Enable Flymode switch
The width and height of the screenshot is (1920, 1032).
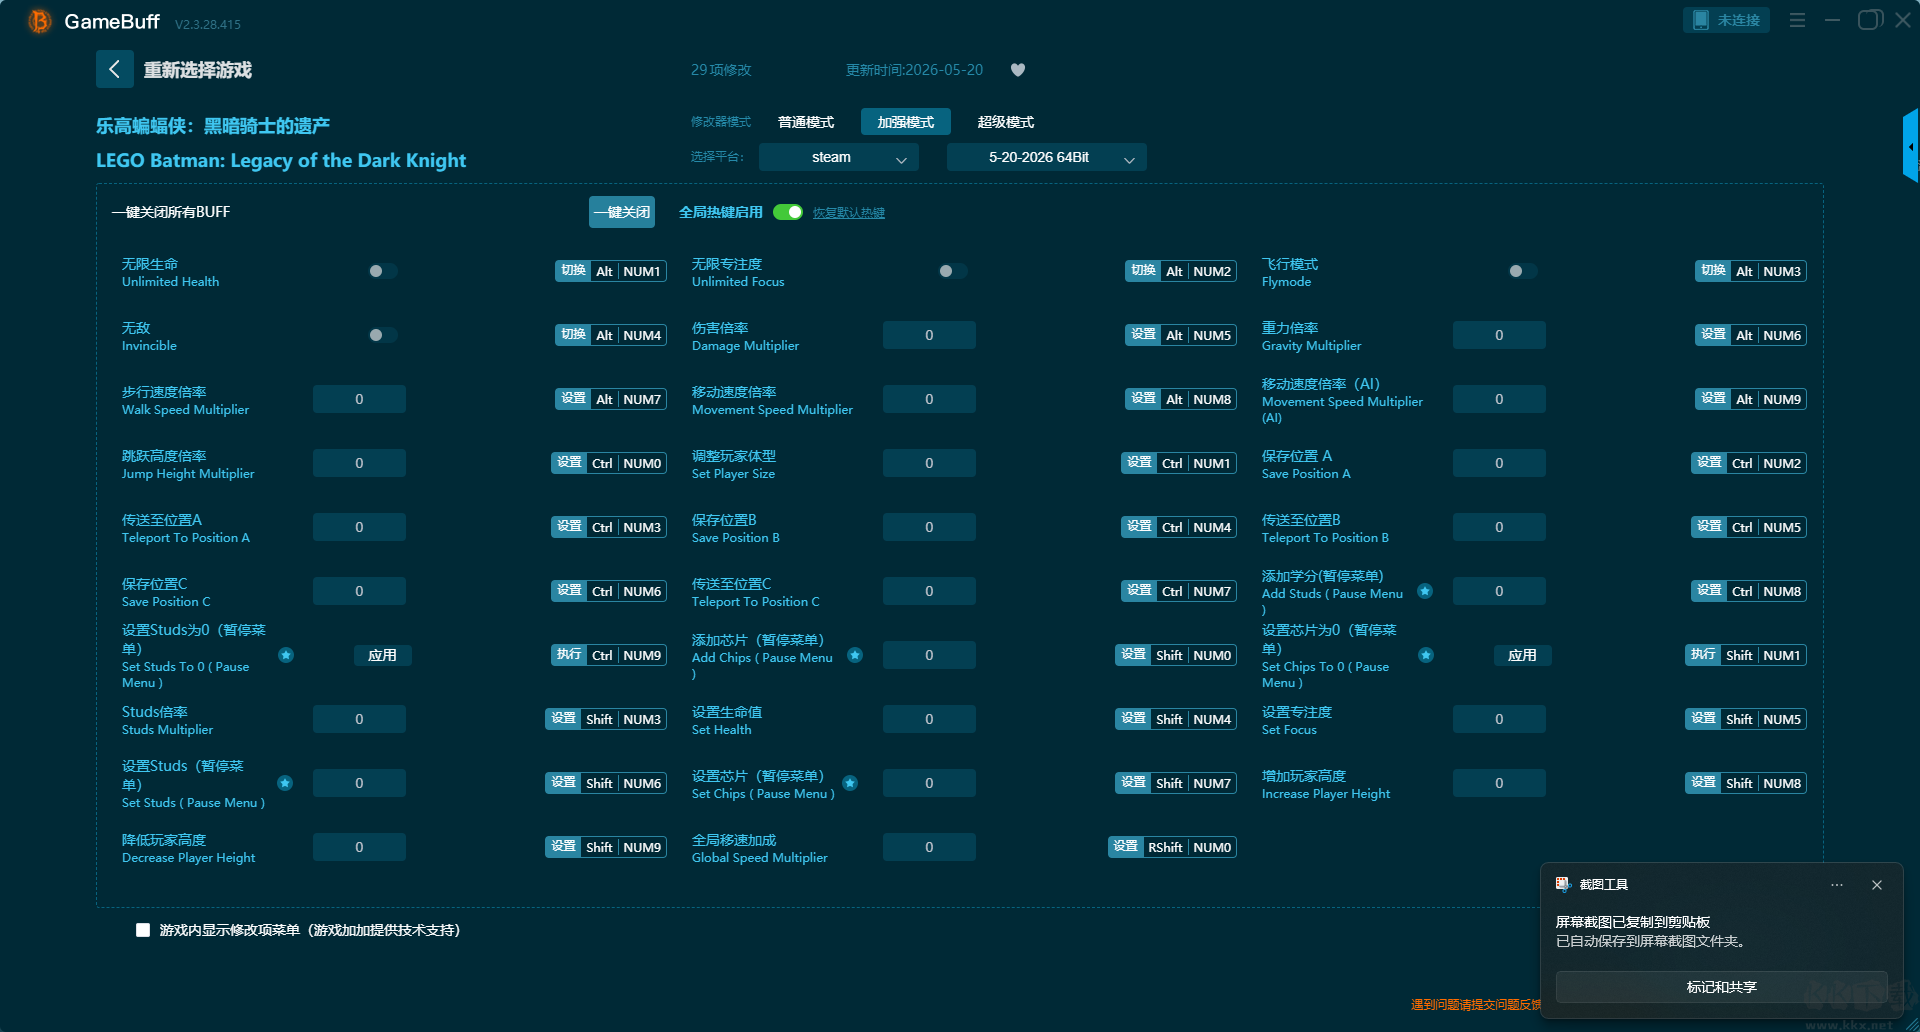1523,271
